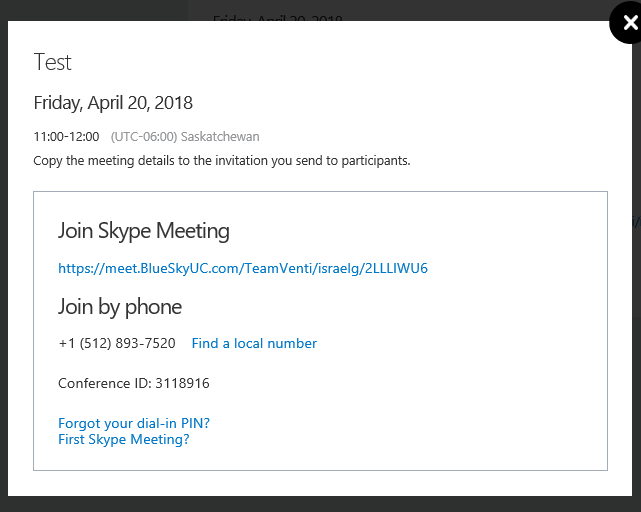Screen dimensions: 641x512
Task: Click the 11:00-12:00 meeting time text
Action: 66,137
